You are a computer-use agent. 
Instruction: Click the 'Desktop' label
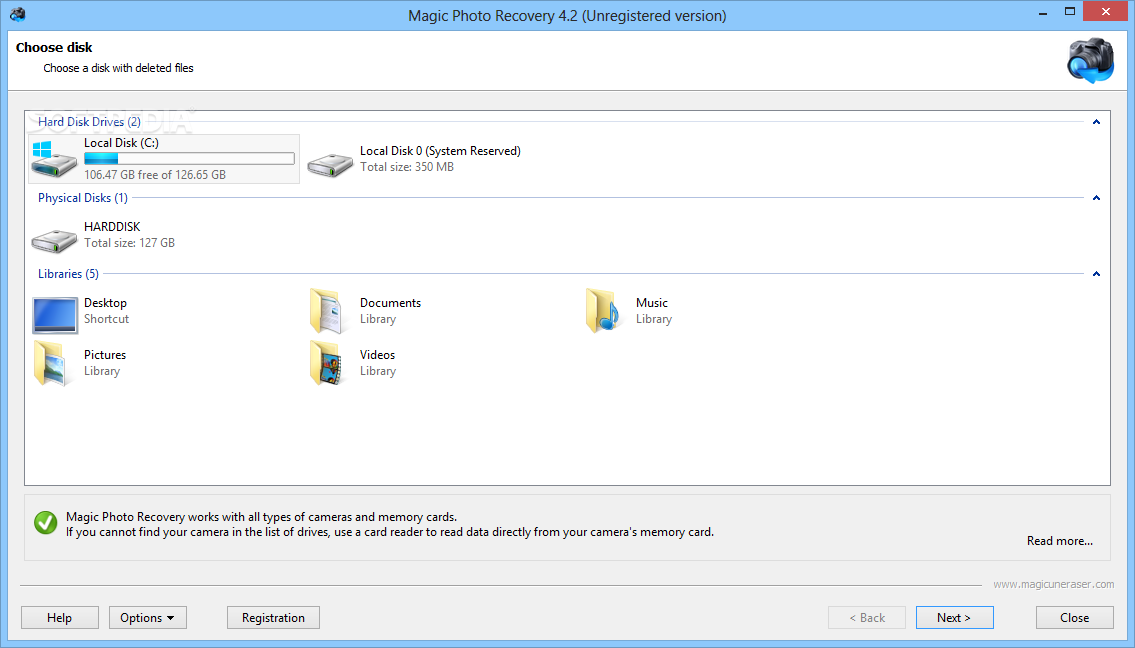pos(105,303)
